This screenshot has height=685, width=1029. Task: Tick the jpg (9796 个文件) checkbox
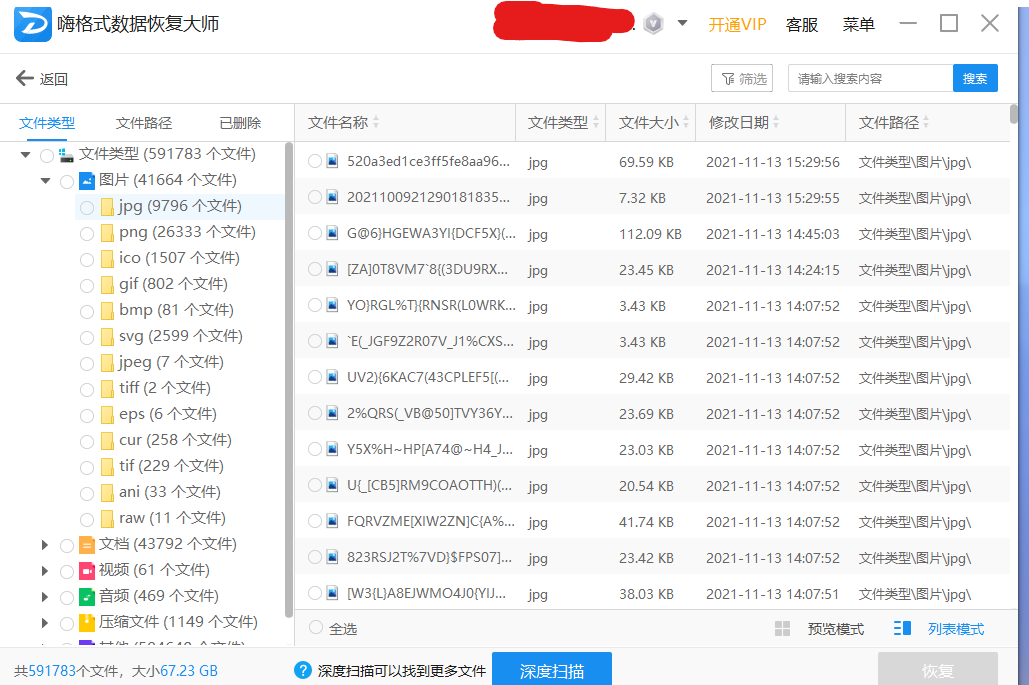click(87, 208)
